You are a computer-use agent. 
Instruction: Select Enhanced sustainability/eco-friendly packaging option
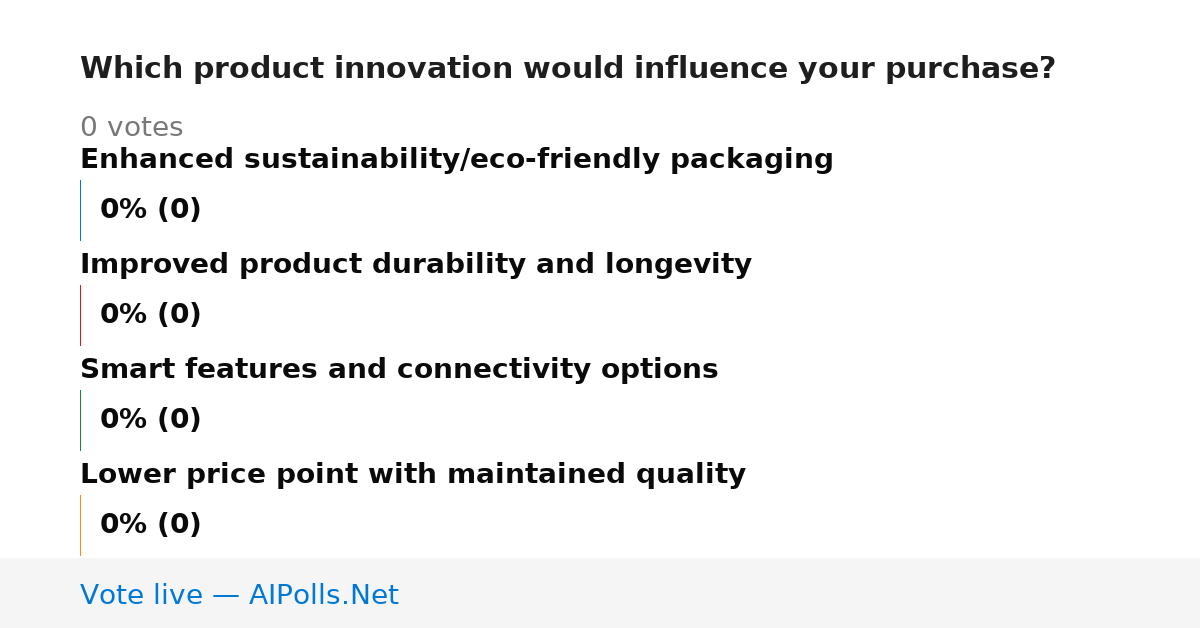[456, 160]
